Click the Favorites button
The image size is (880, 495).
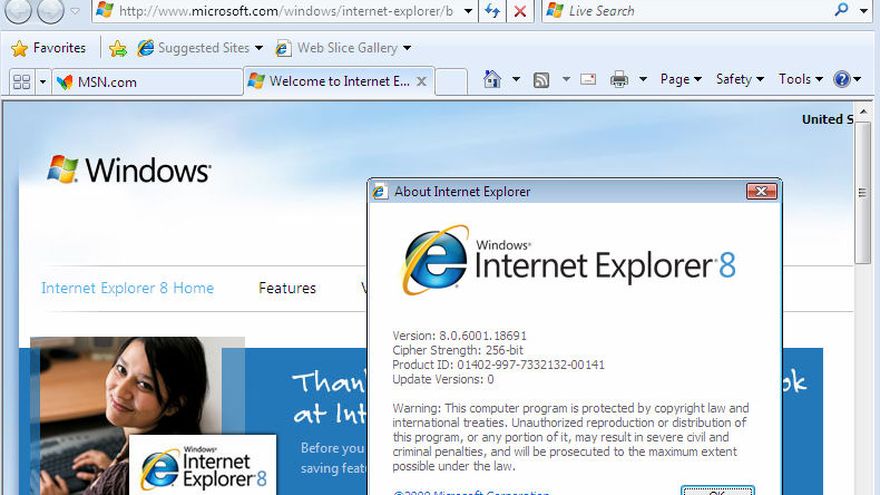point(48,48)
